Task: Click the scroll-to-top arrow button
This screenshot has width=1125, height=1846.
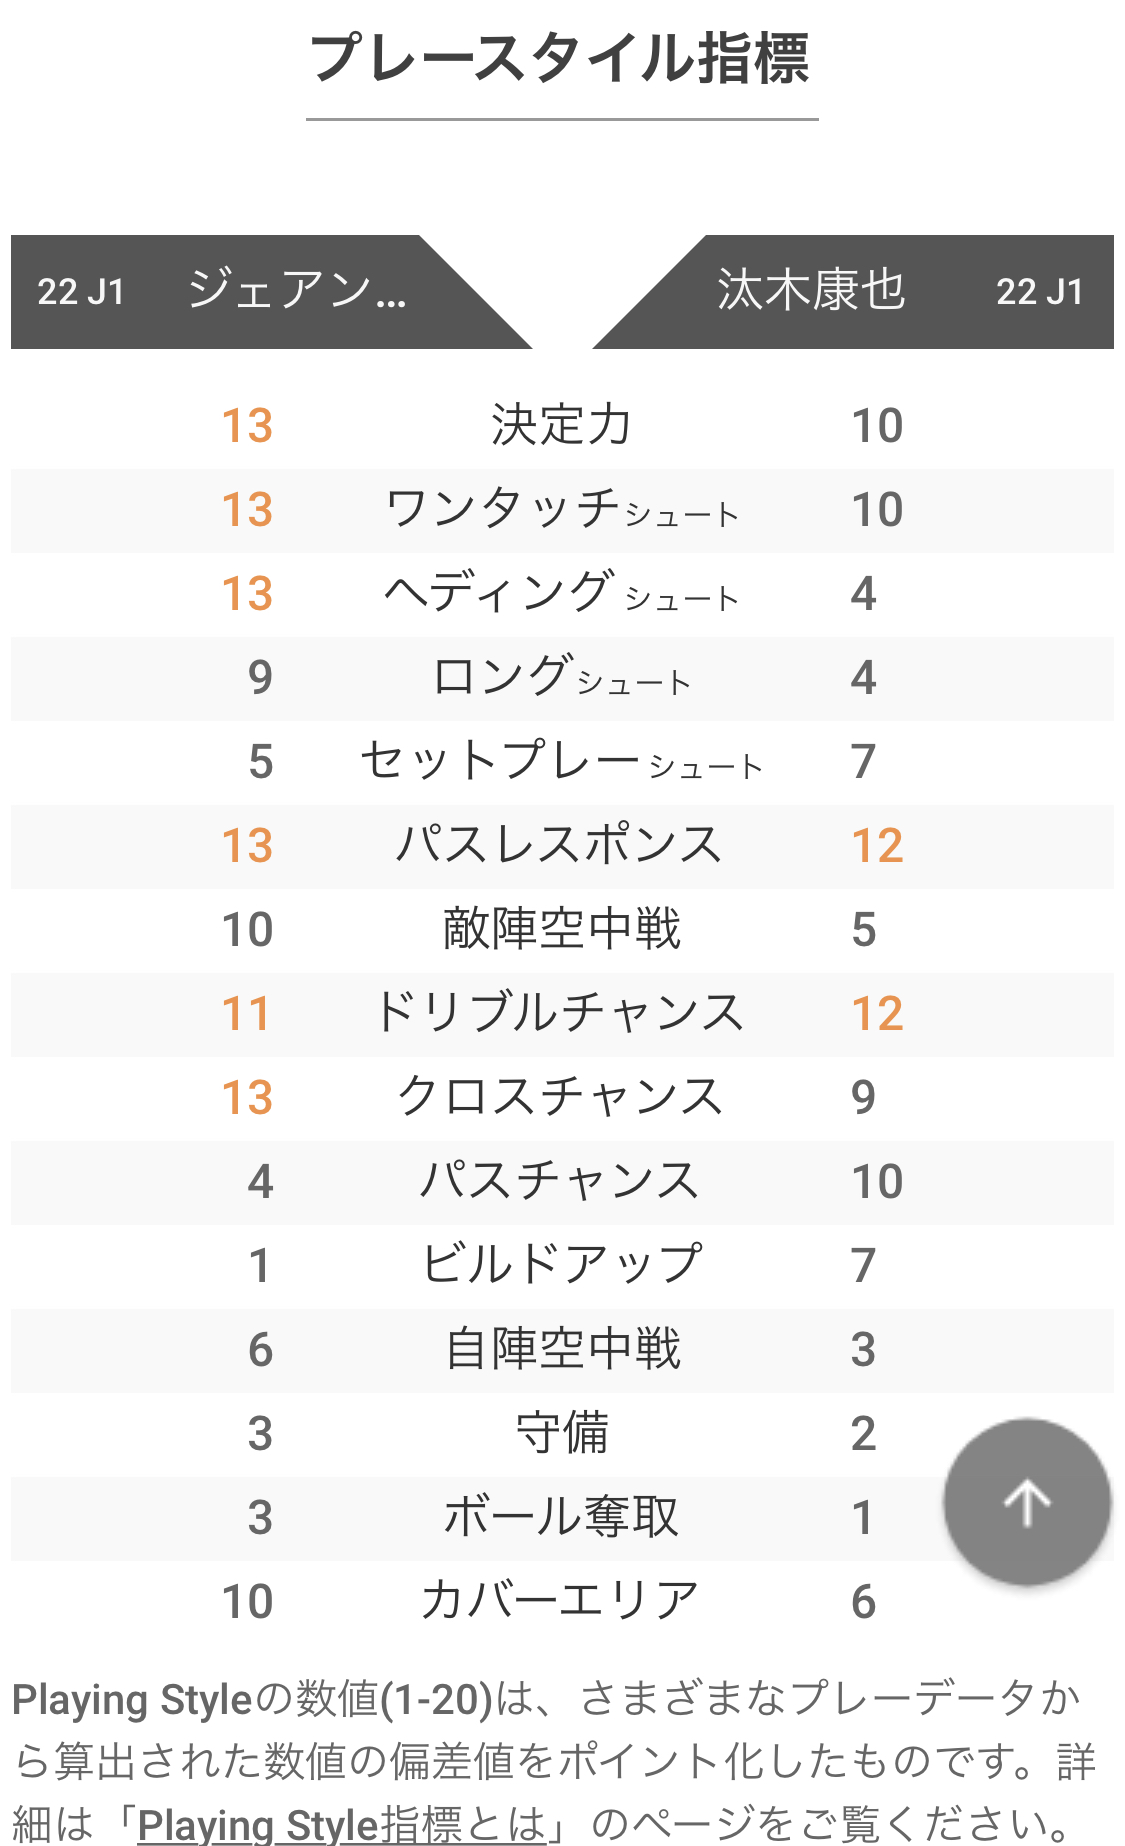Action: [x=1027, y=1502]
